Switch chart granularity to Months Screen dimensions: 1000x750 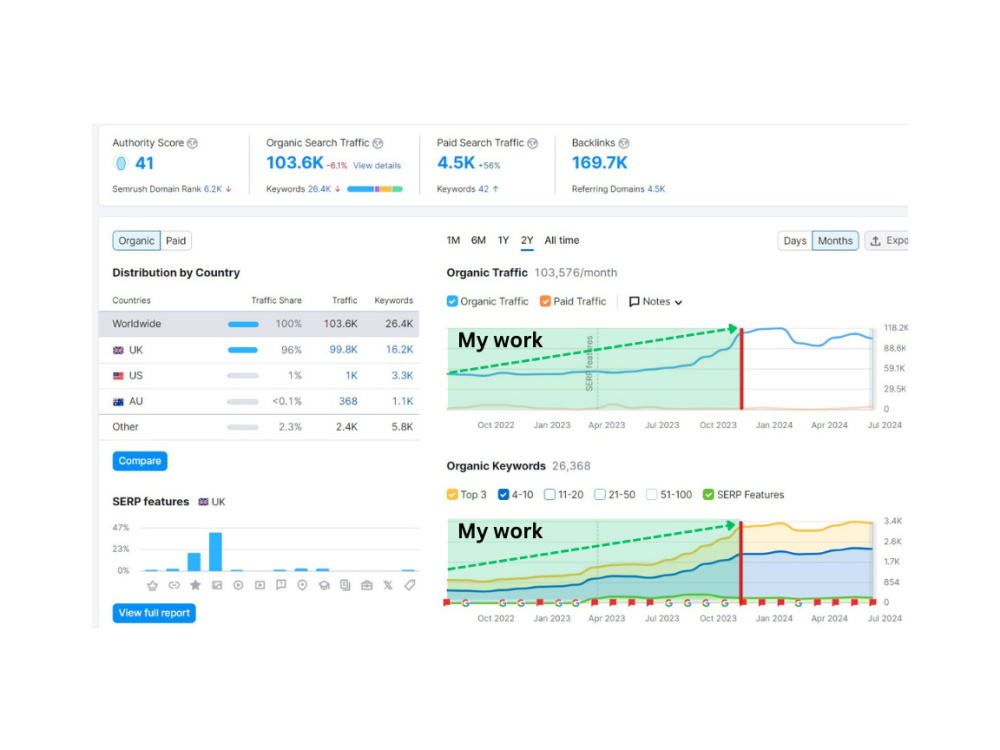tap(835, 241)
